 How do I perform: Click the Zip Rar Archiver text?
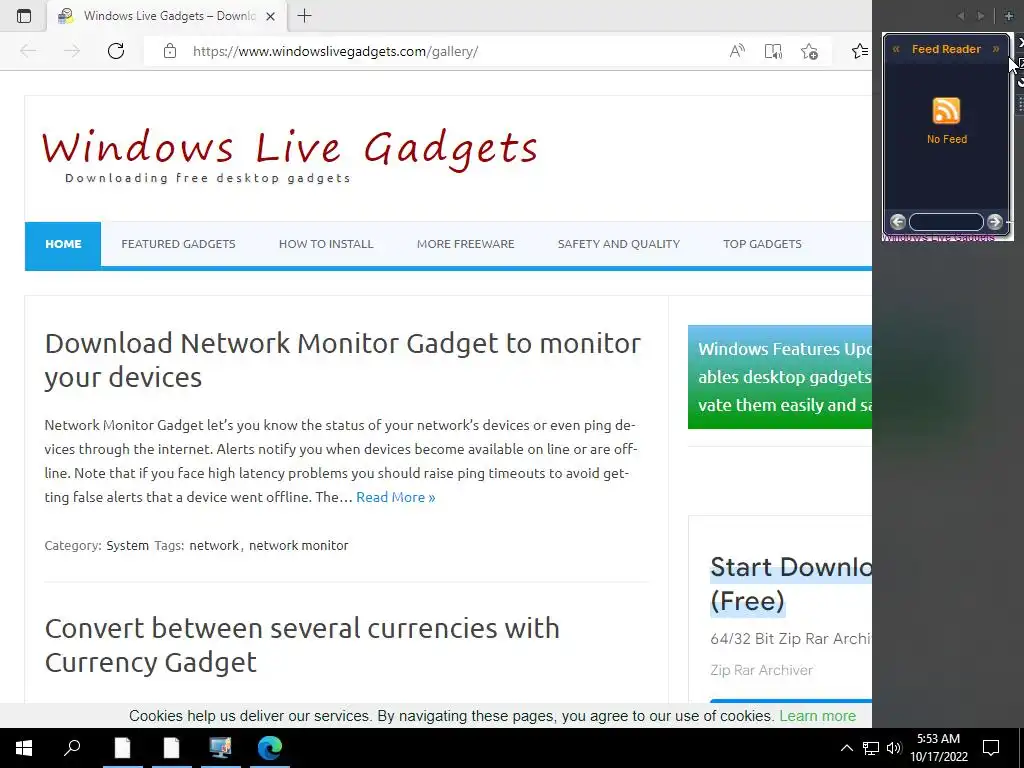(x=761, y=670)
